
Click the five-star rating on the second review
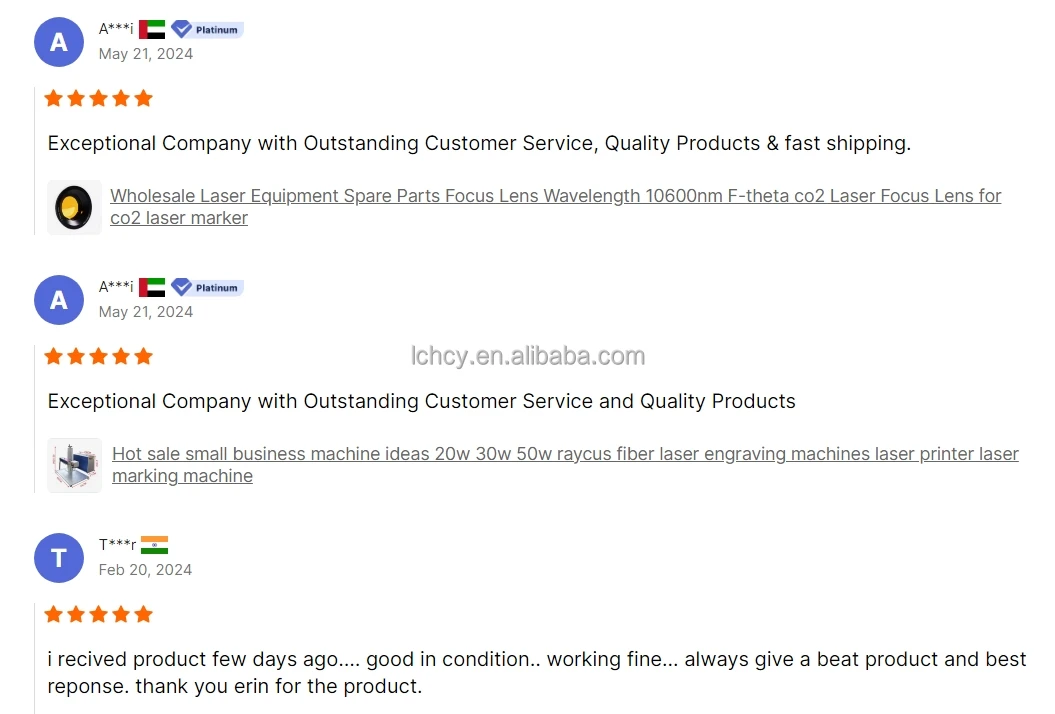[99, 356]
